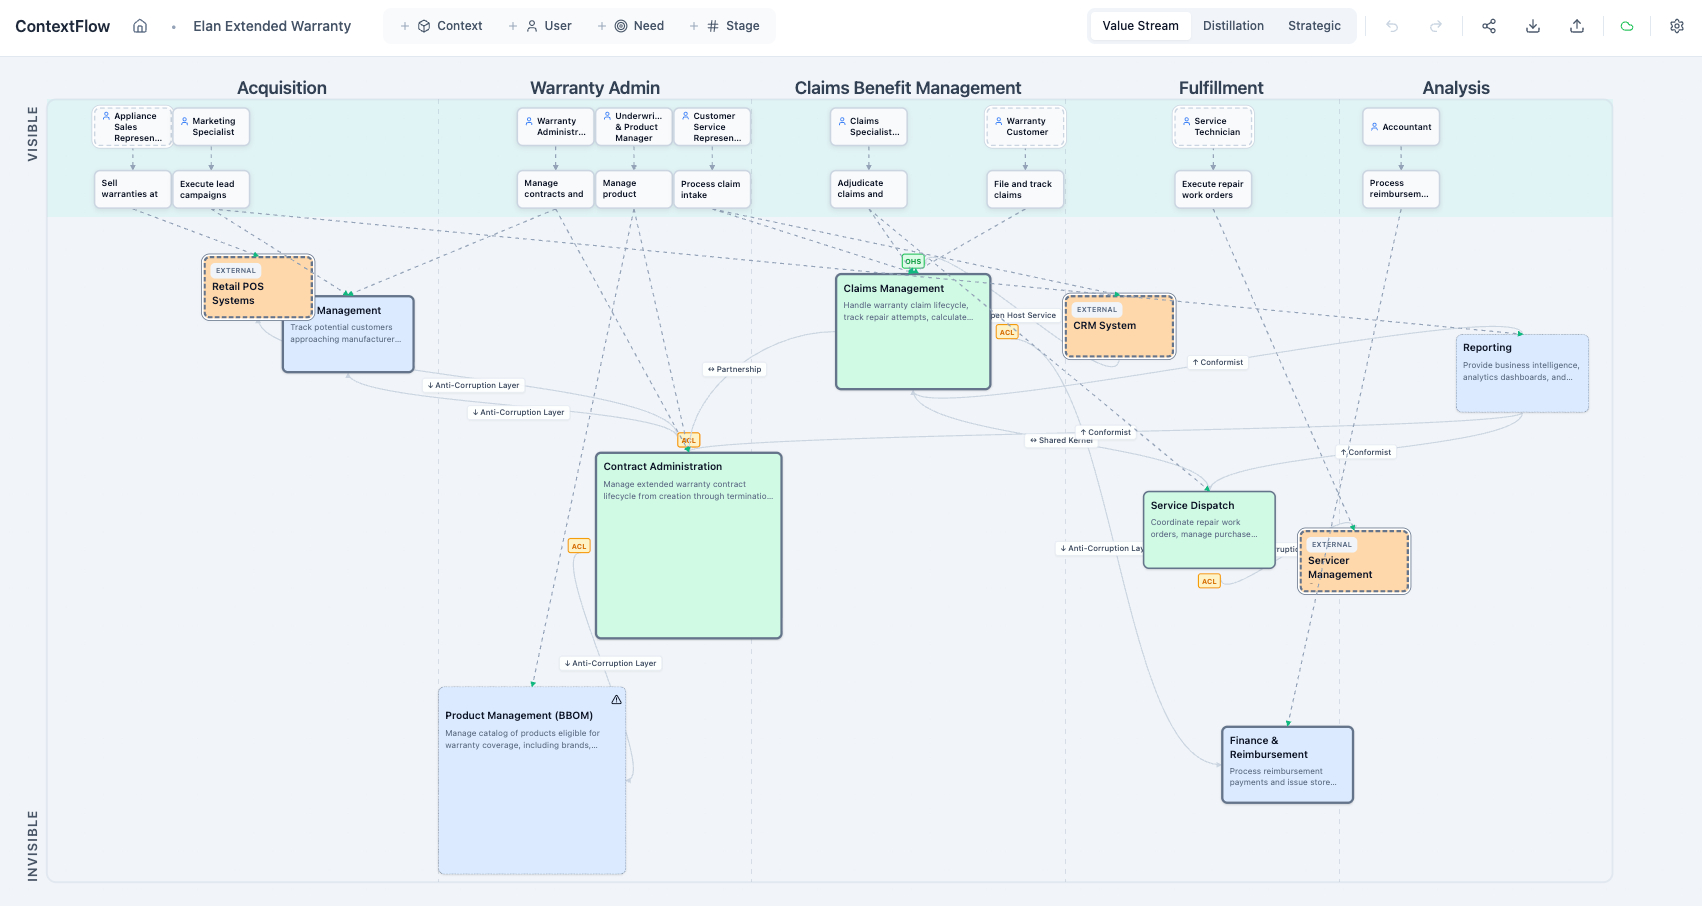Click the upload icon in the toolbar
Image resolution: width=1702 pixels, height=906 pixels.
click(x=1577, y=26)
